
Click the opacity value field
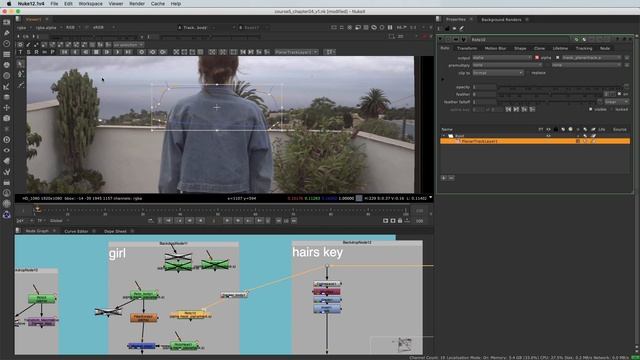point(484,87)
